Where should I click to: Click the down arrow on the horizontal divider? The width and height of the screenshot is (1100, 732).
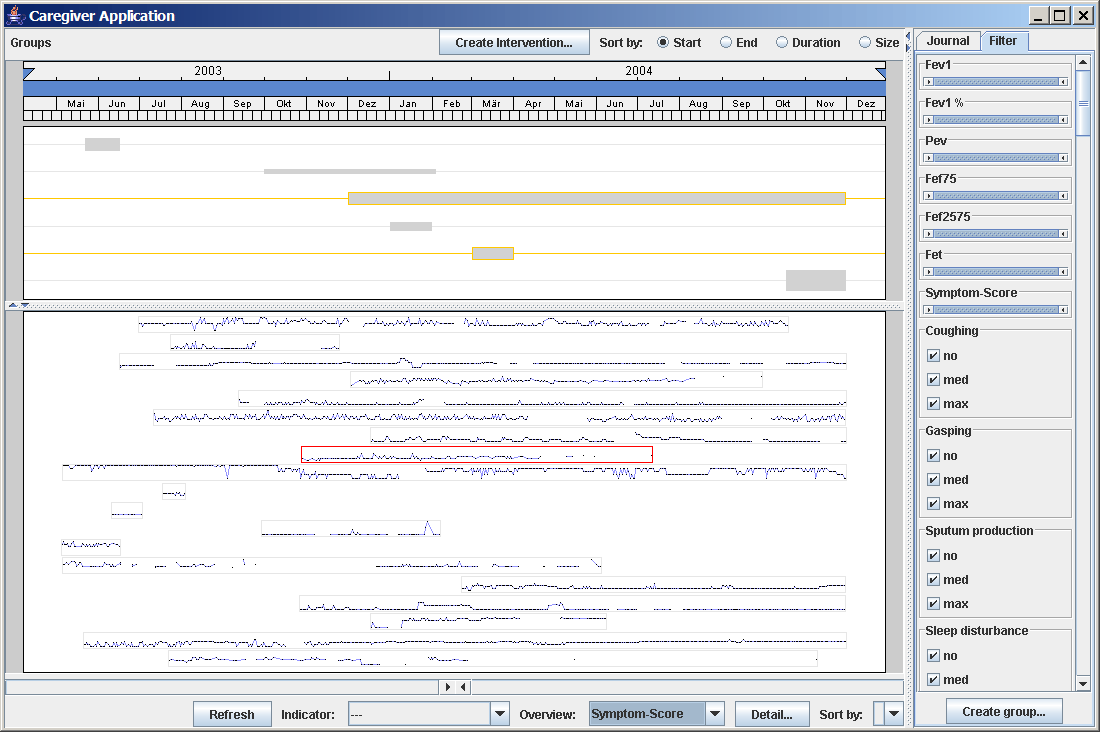point(25,305)
